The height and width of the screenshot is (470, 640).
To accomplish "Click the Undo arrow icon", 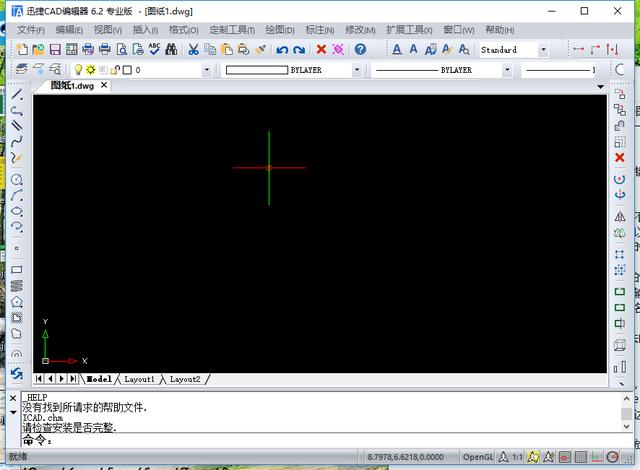I will [282, 49].
